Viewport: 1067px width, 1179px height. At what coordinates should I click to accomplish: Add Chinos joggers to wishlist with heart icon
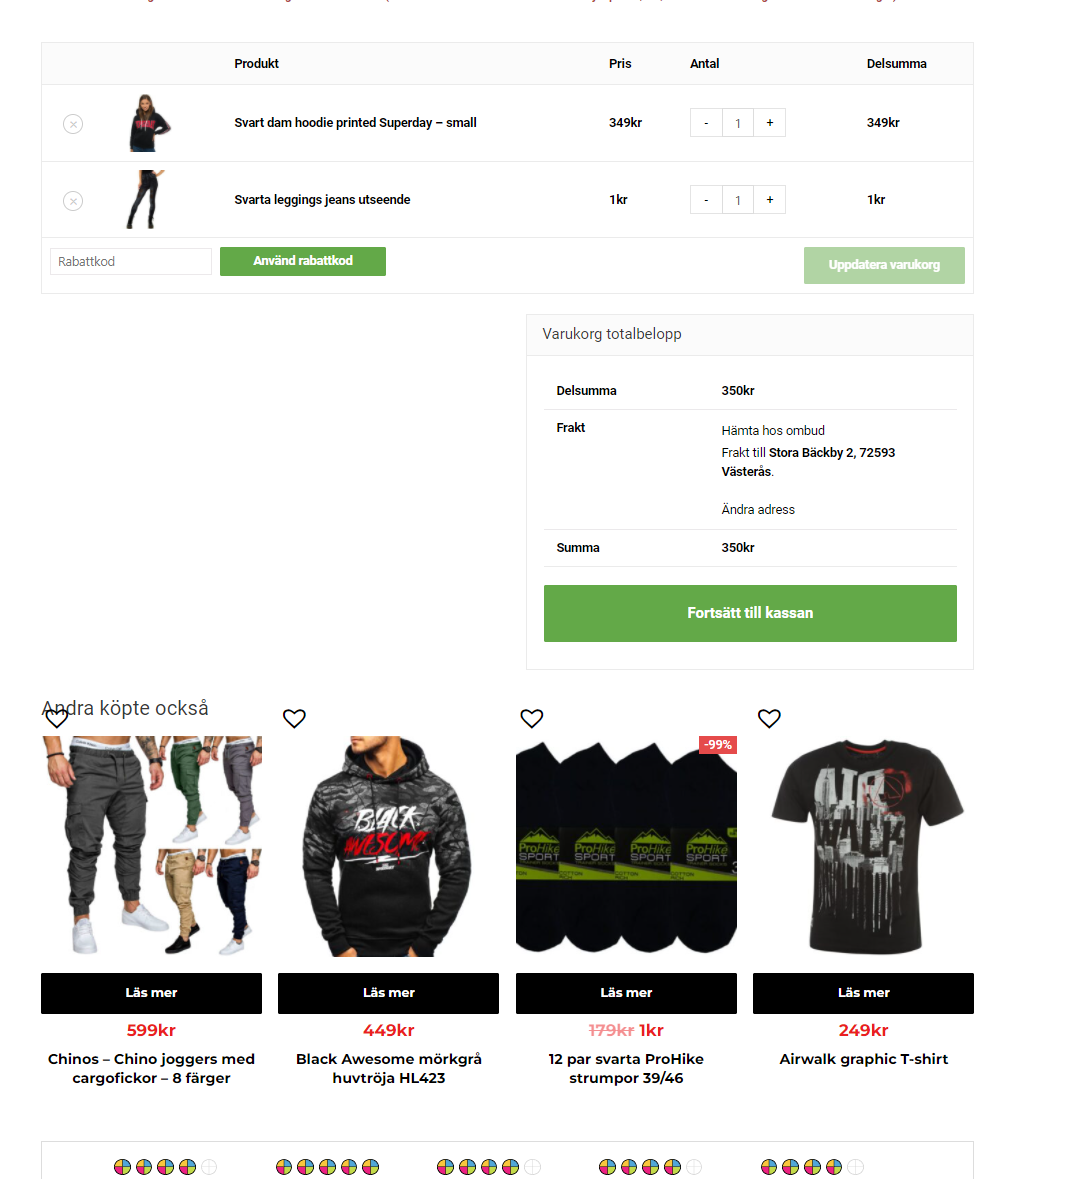click(56, 718)
